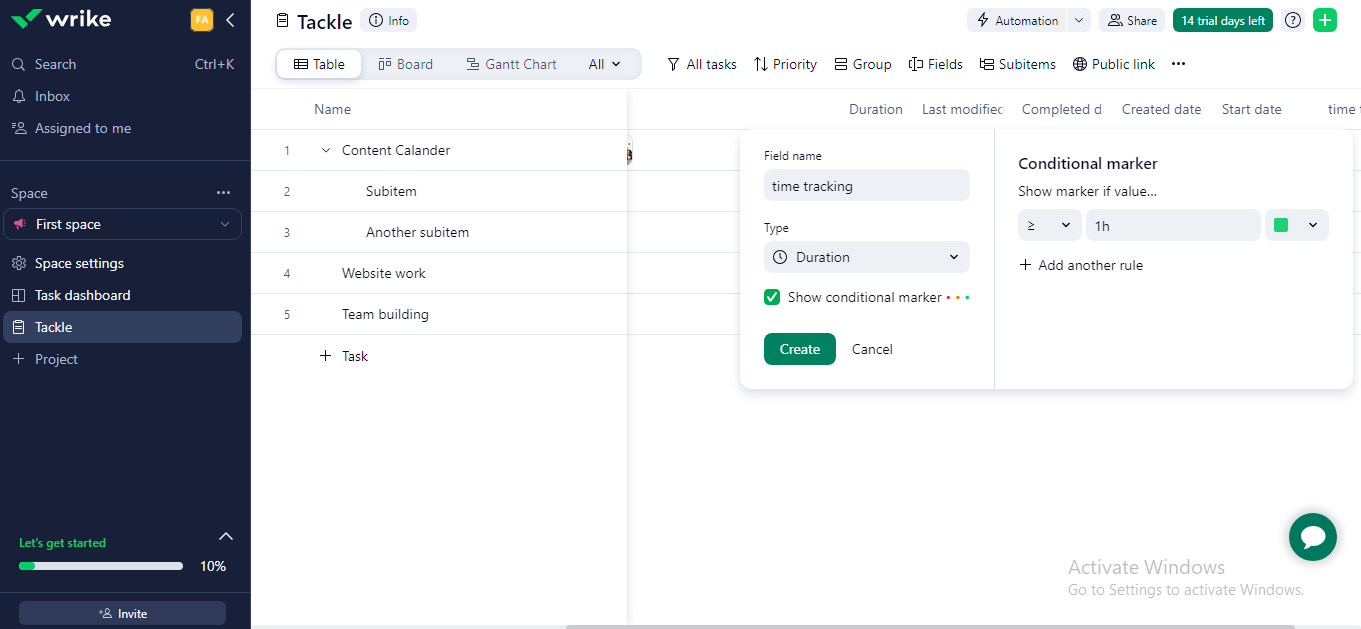The height and width of the screenshot is (629, 1361).
Task: Open the Fields settings
Action: (935, 64)
